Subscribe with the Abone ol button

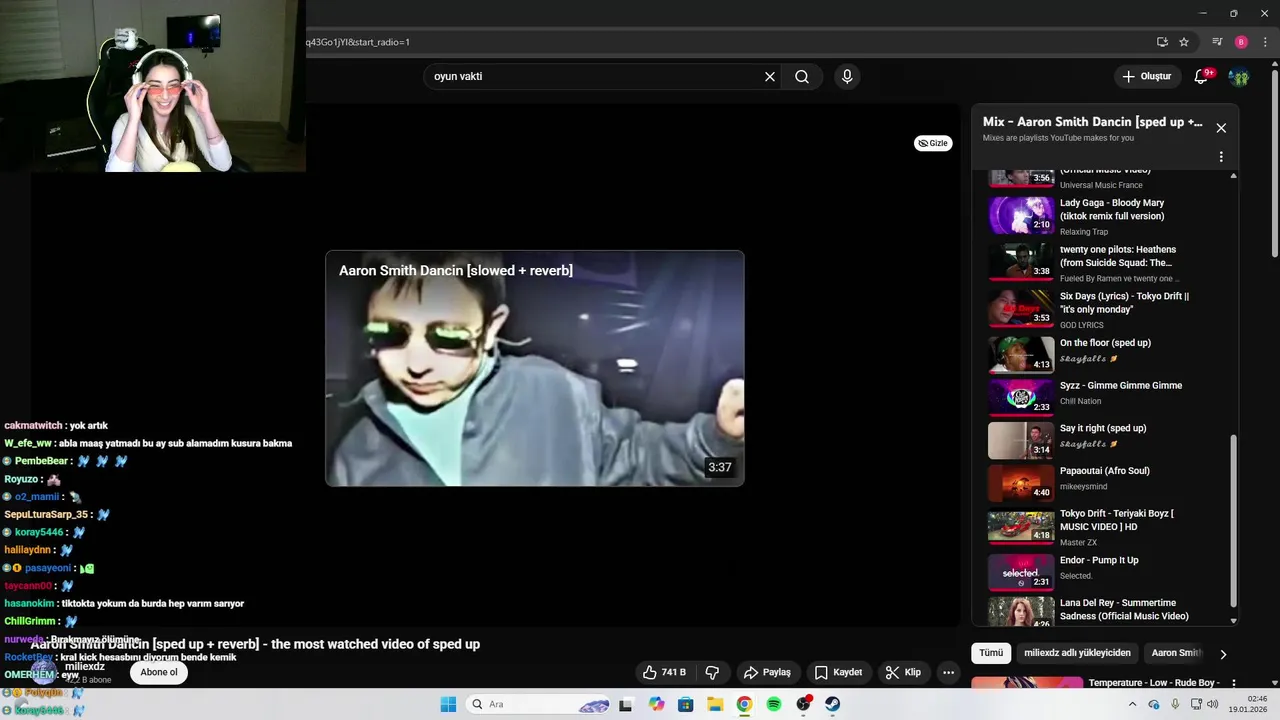click(x=159, y=672)
